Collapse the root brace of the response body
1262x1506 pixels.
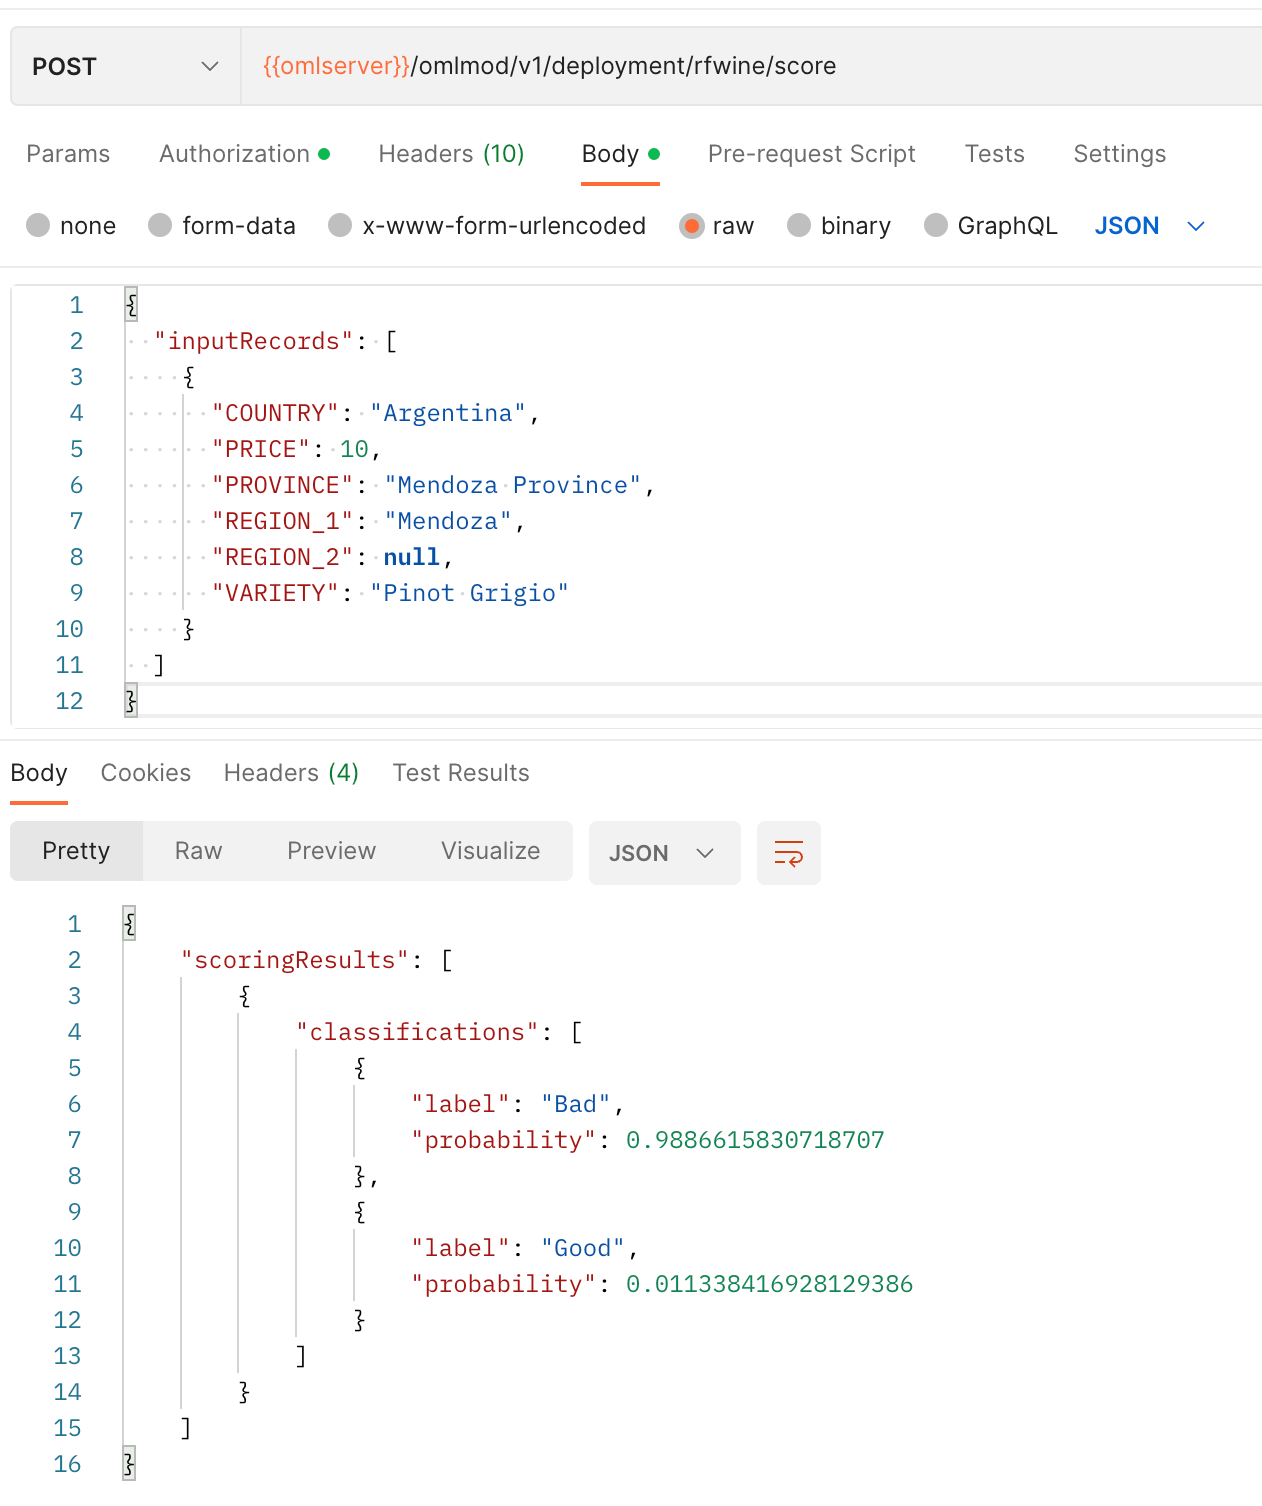[x=128, y=922]
